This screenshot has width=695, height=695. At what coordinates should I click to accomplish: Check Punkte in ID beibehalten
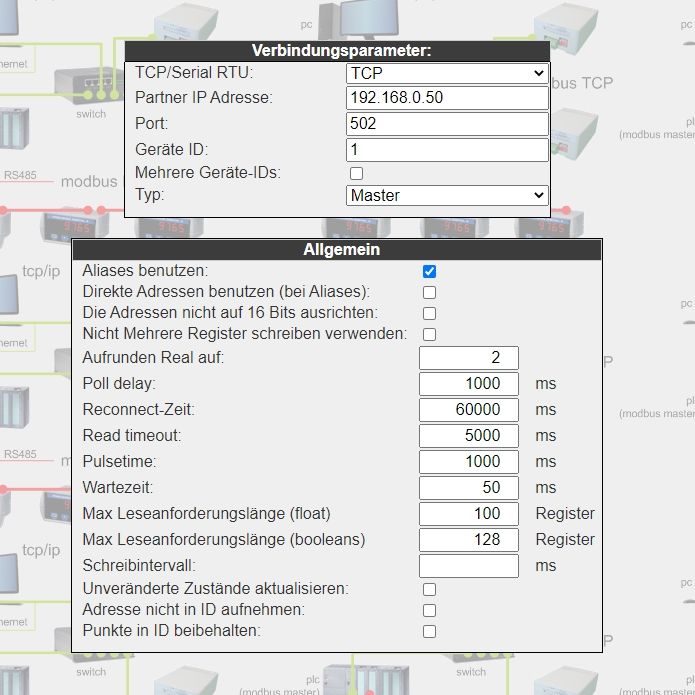[429, 631]
